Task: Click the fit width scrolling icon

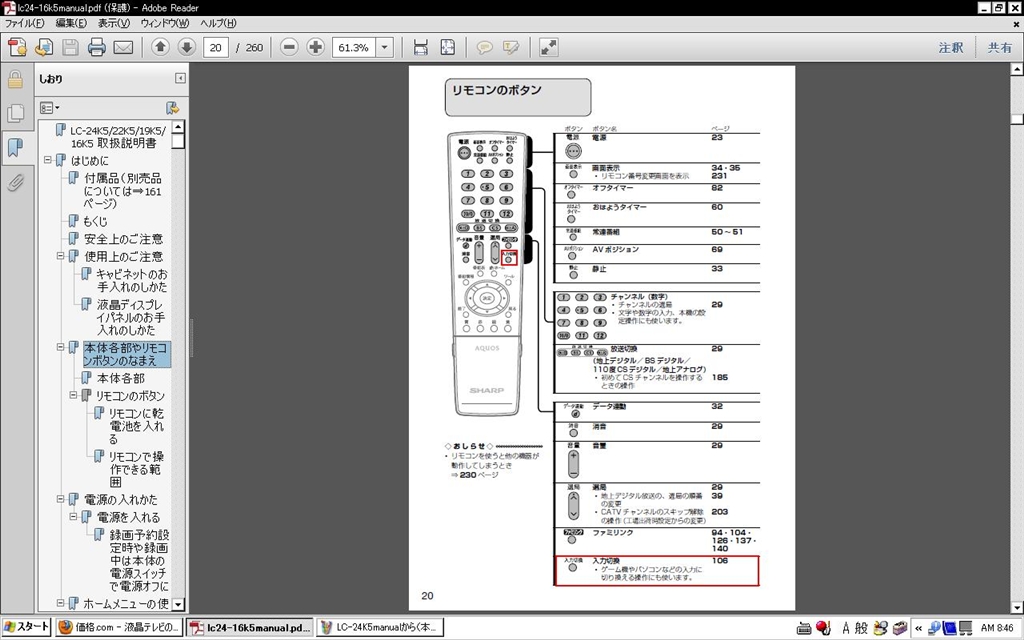Action: pos(421,47)
